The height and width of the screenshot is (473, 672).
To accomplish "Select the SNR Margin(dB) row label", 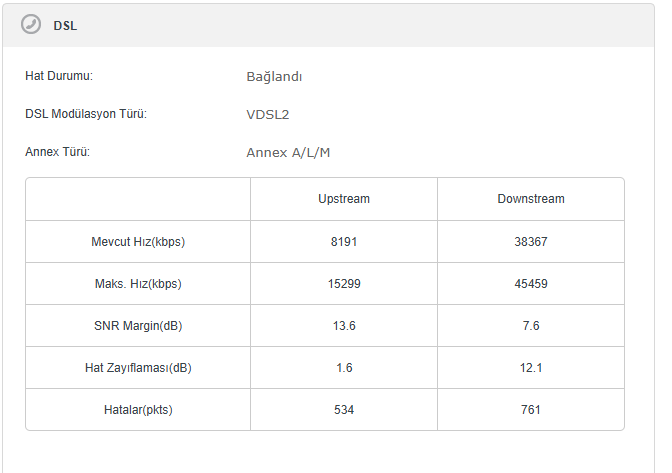I will [x=138, y=326].
